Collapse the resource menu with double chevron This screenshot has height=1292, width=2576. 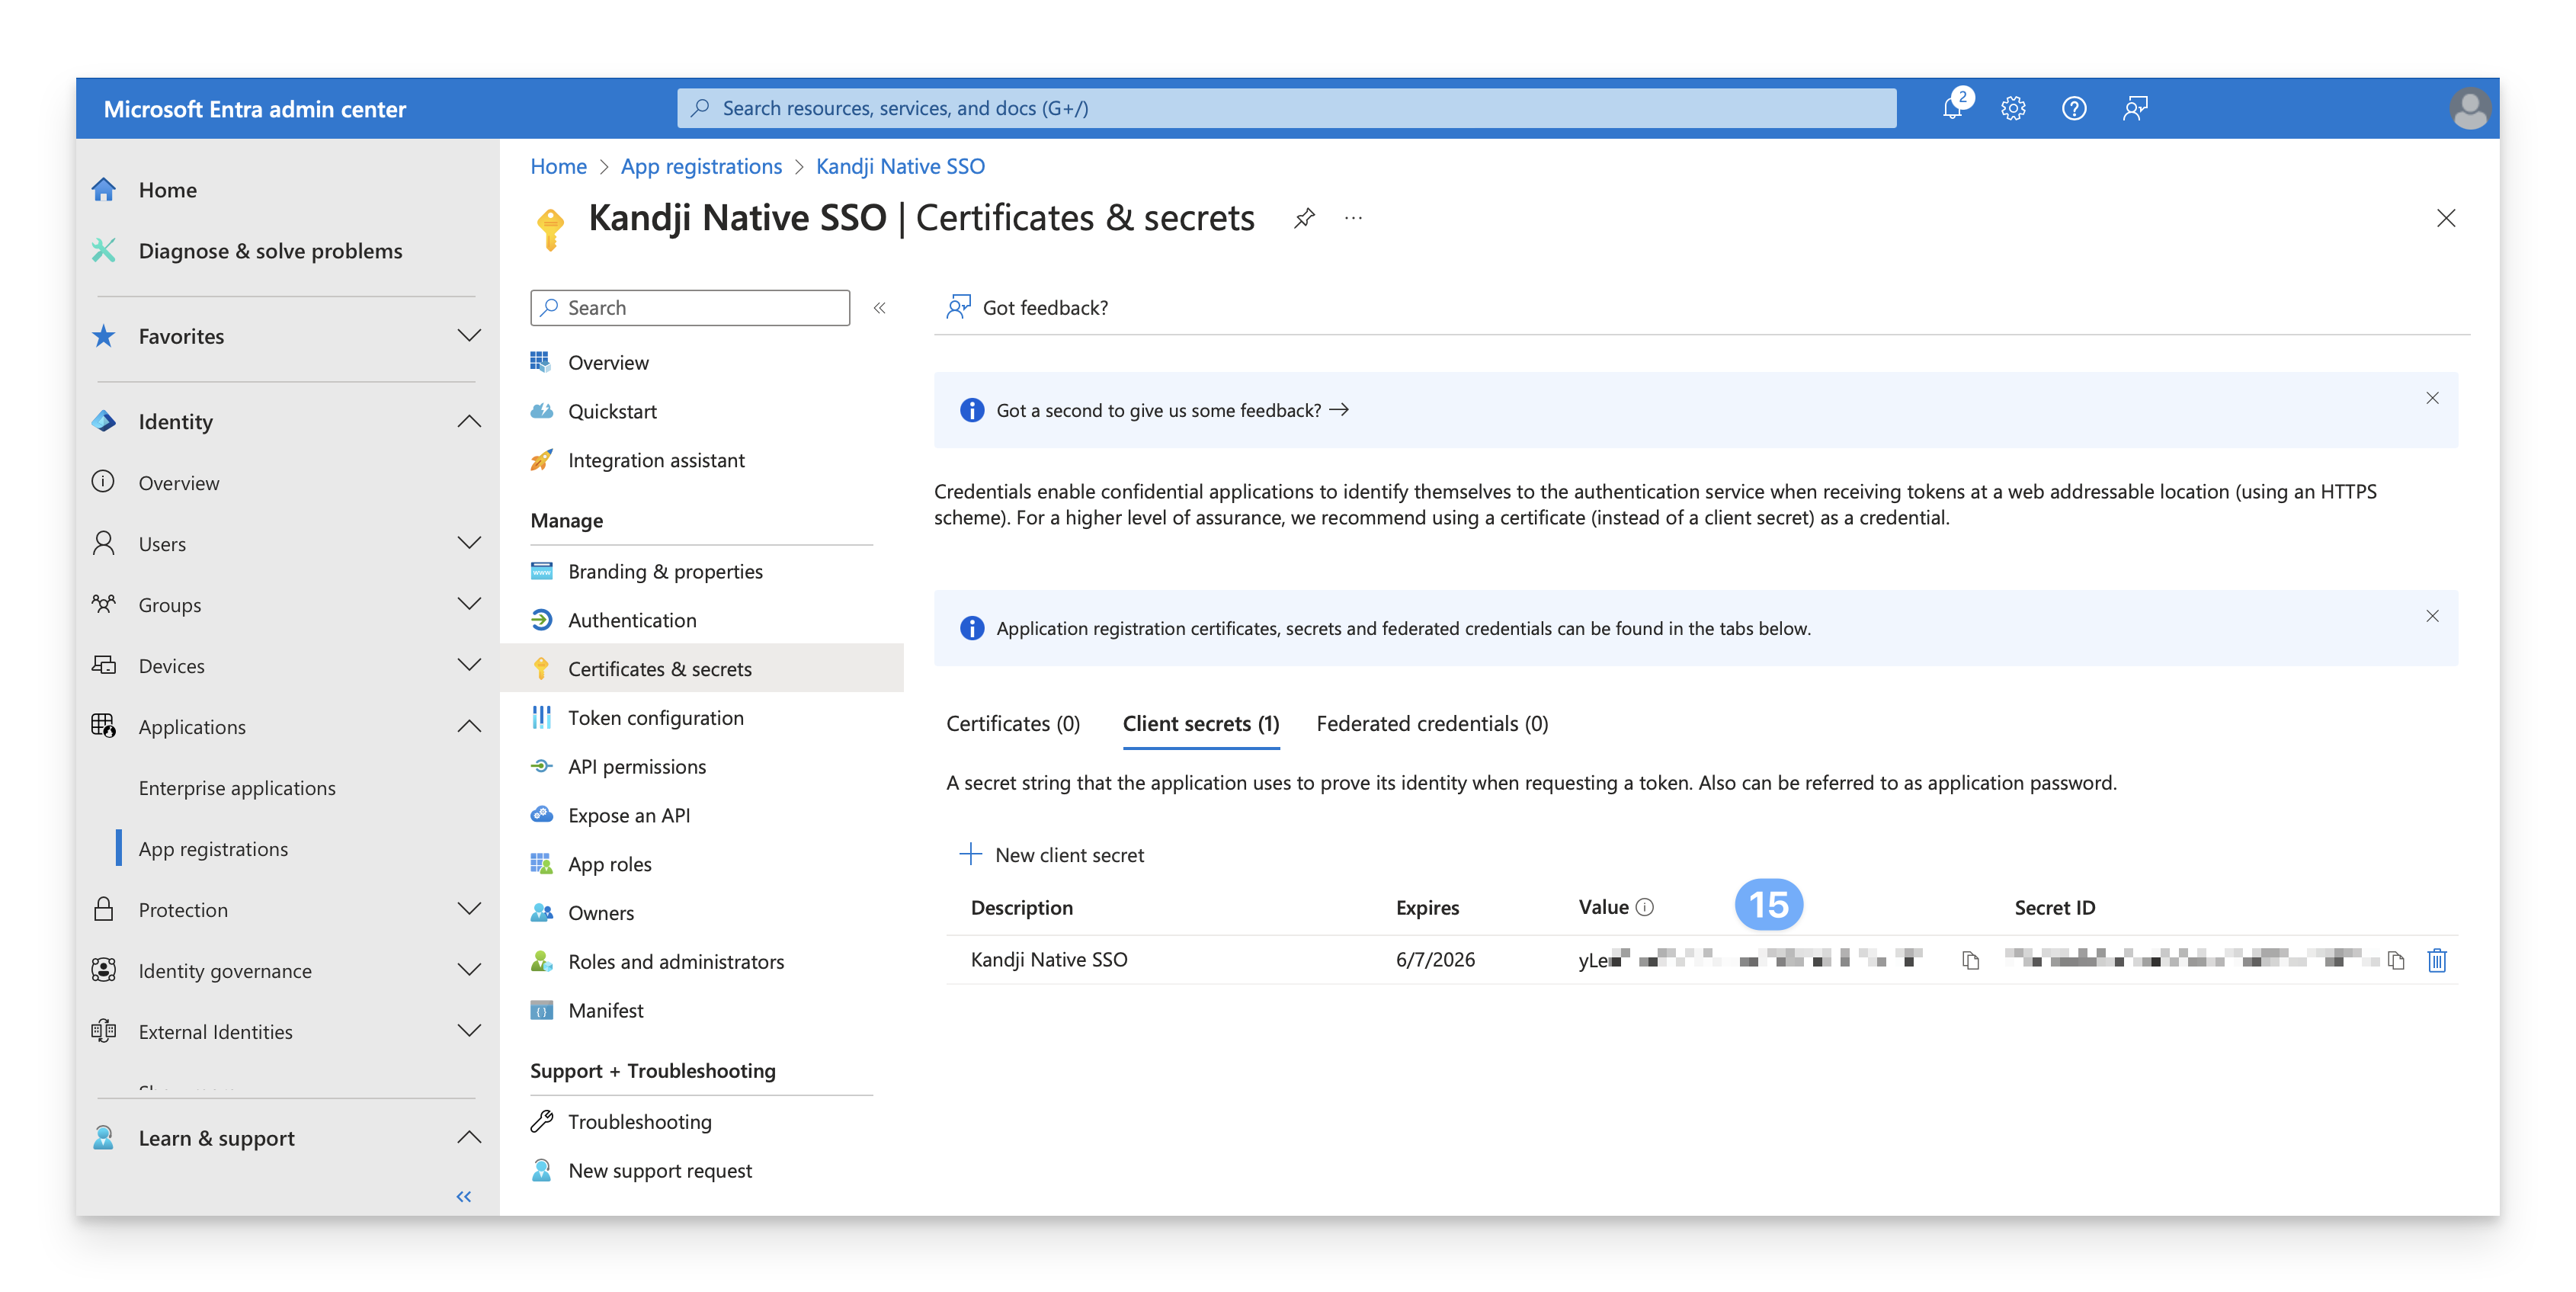pyautogui.click(x=879, y=308)
